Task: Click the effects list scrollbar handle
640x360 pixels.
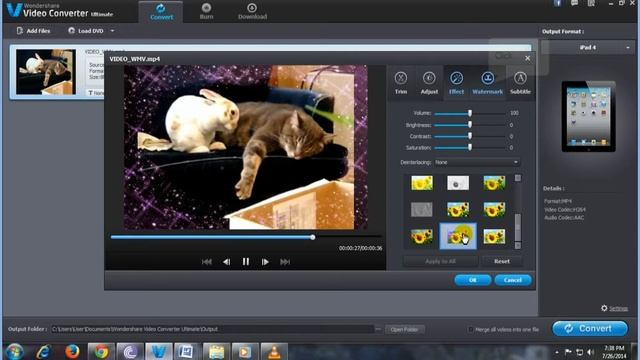Action: click(518, 227)
